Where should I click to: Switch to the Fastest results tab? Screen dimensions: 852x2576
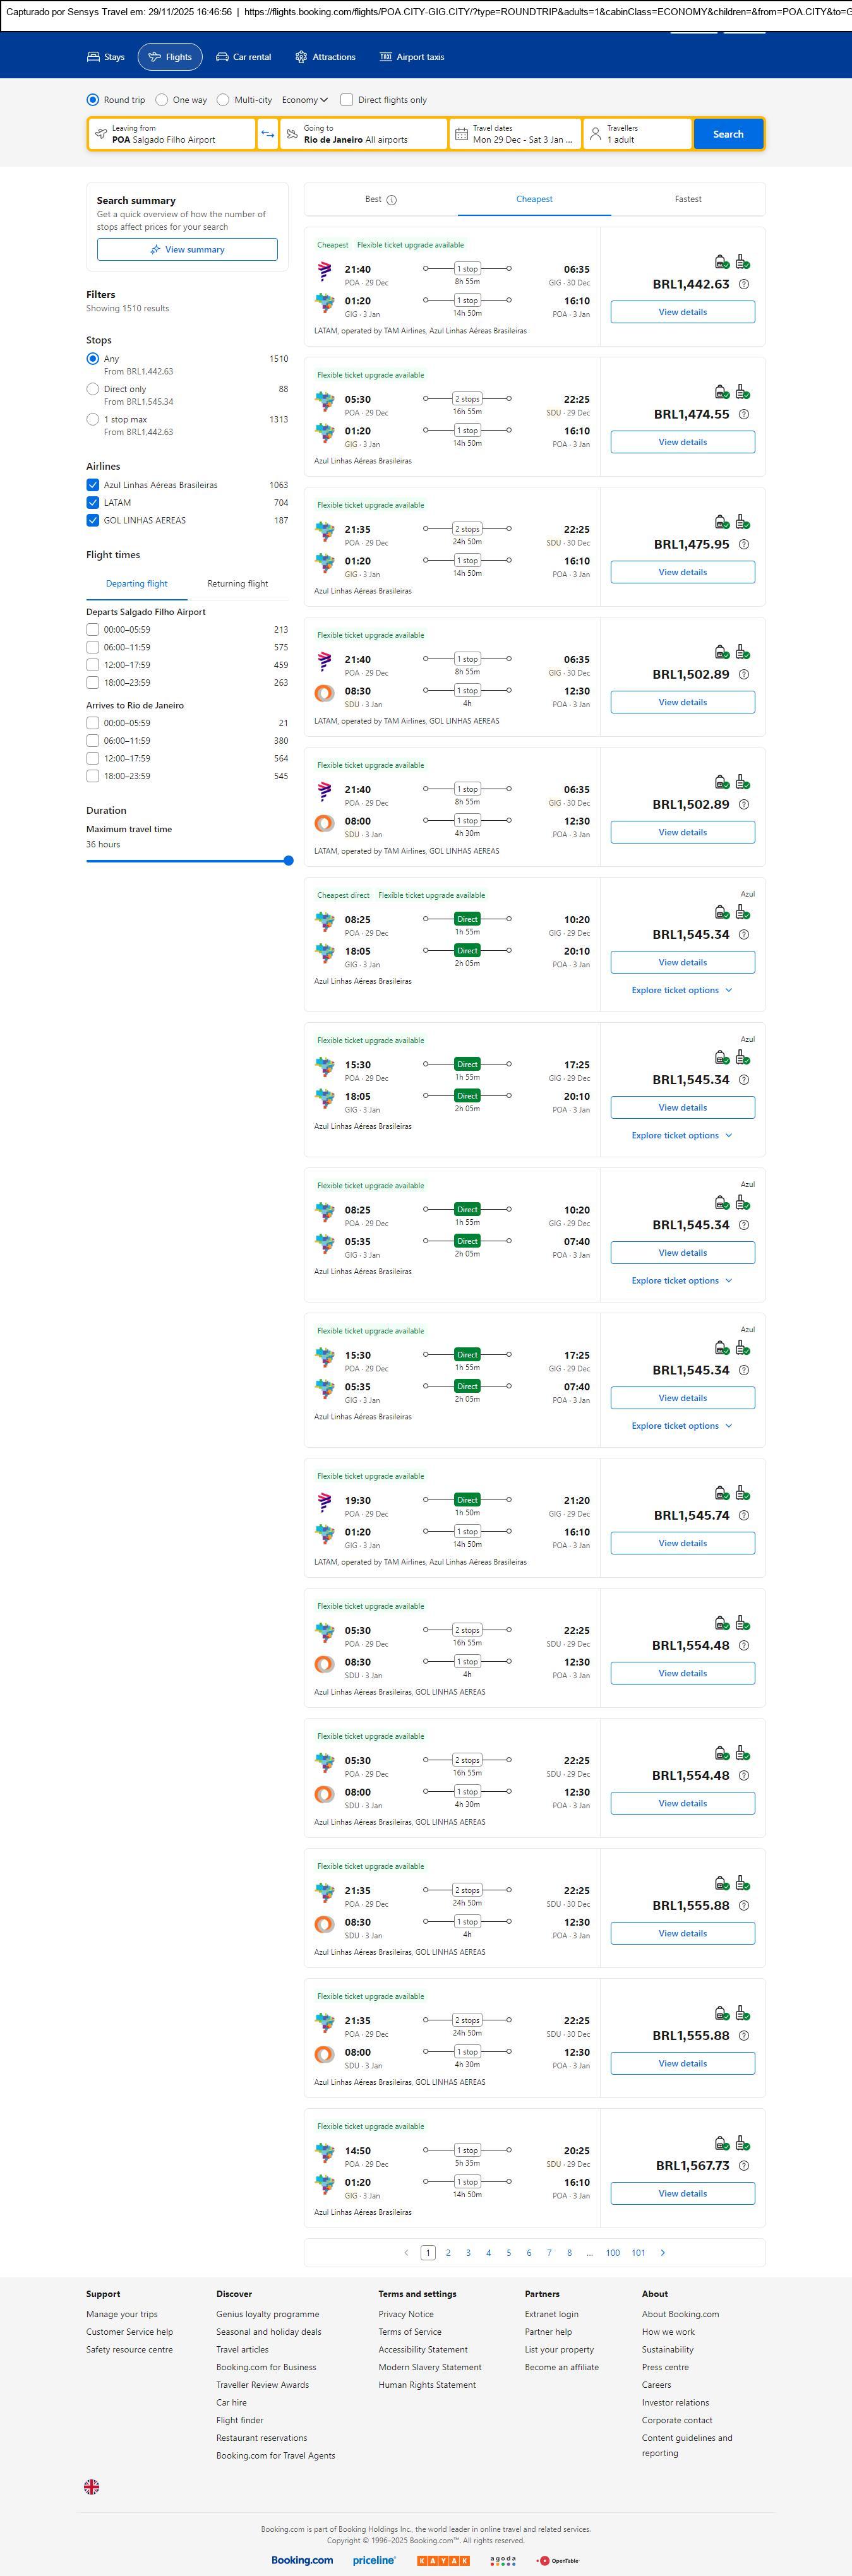click(x=687, y=199)
